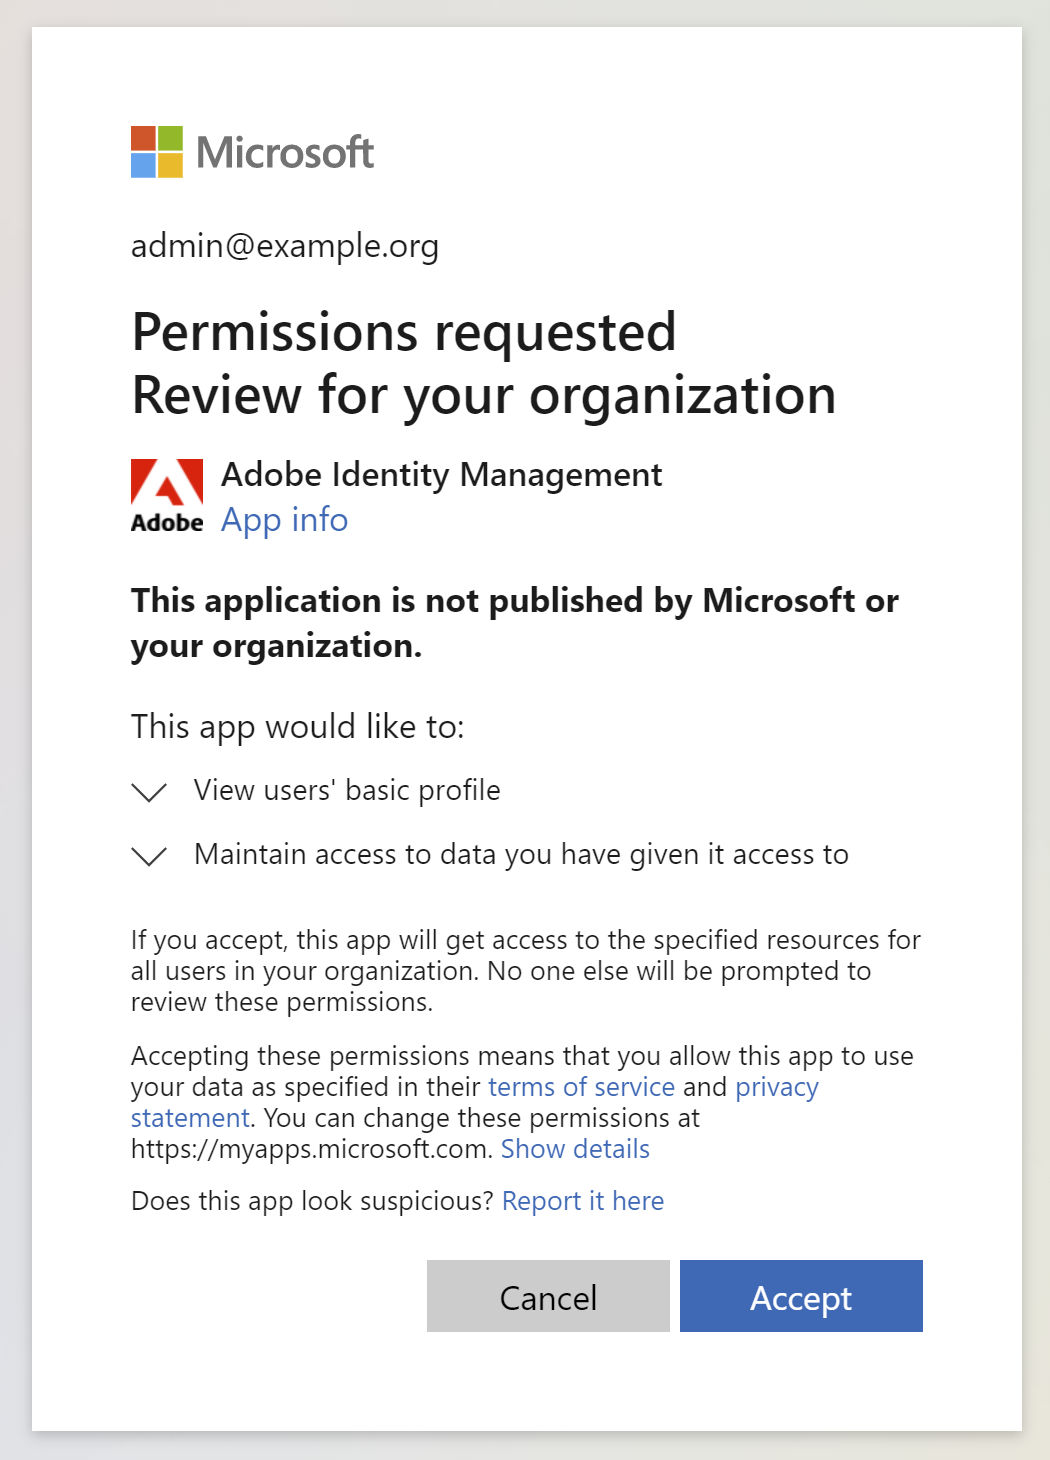The image size is (1050, 1460).
Task: Accept the requested permissions
Action: pos(800,1296)
